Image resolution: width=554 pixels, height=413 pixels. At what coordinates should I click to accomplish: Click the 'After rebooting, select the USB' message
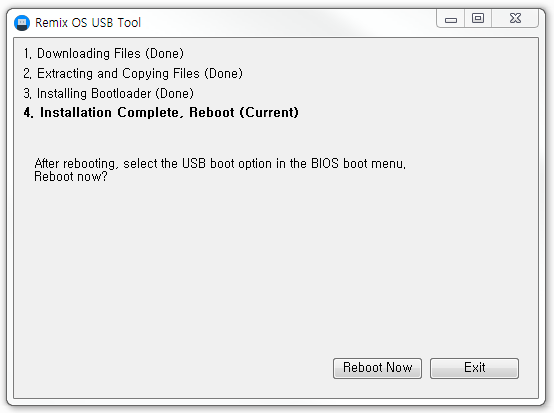click(x=220, y=164)
